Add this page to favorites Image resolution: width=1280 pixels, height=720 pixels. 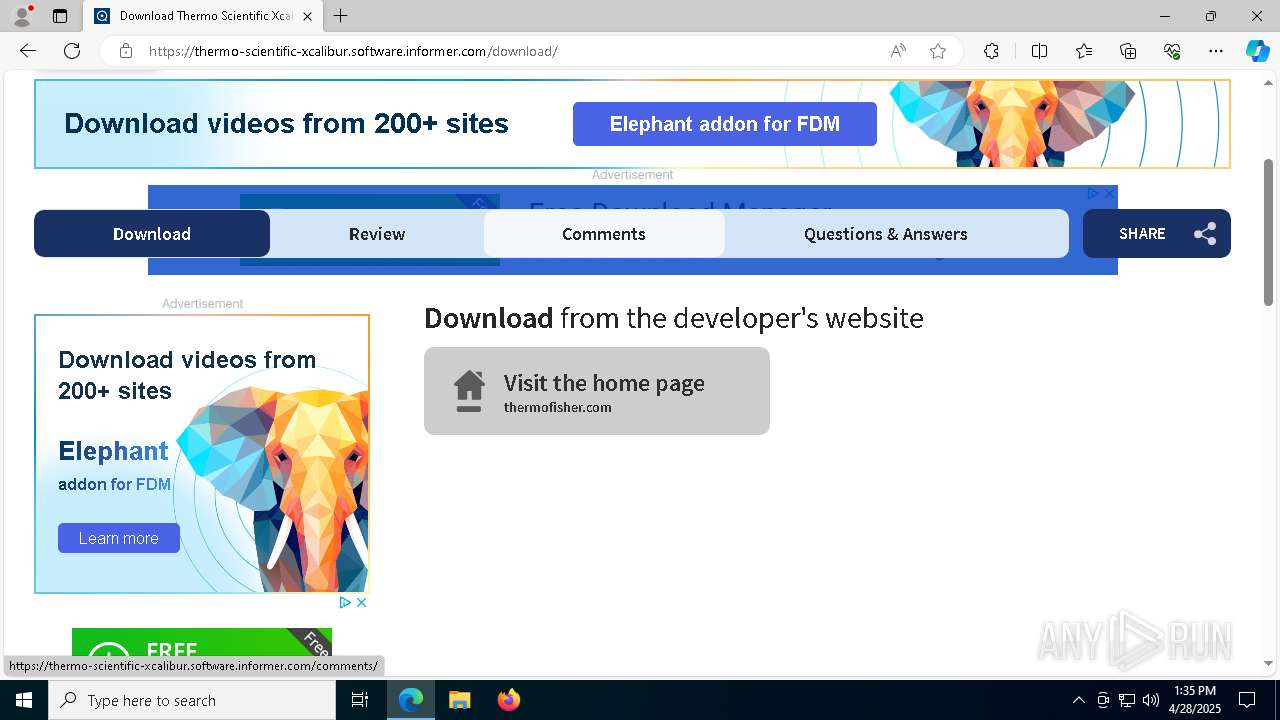(938, 51)
